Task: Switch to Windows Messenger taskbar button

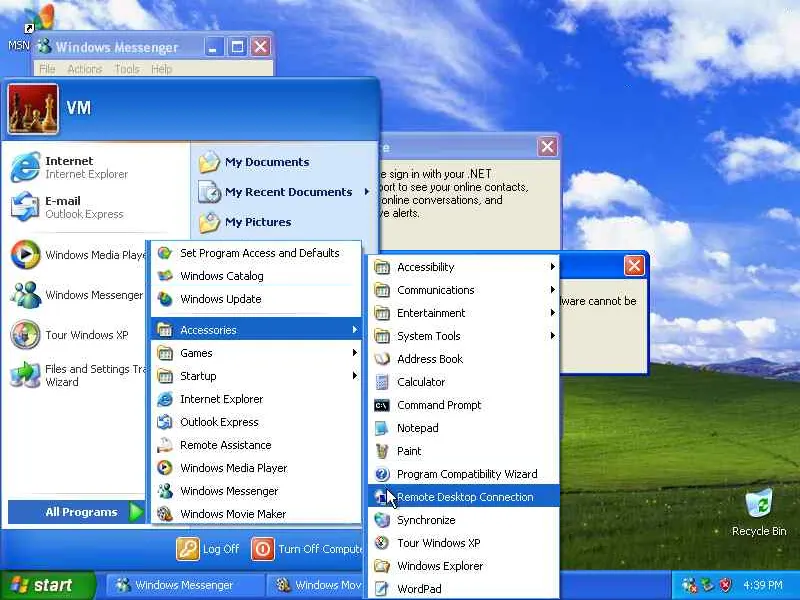Action: pos(185,585)
